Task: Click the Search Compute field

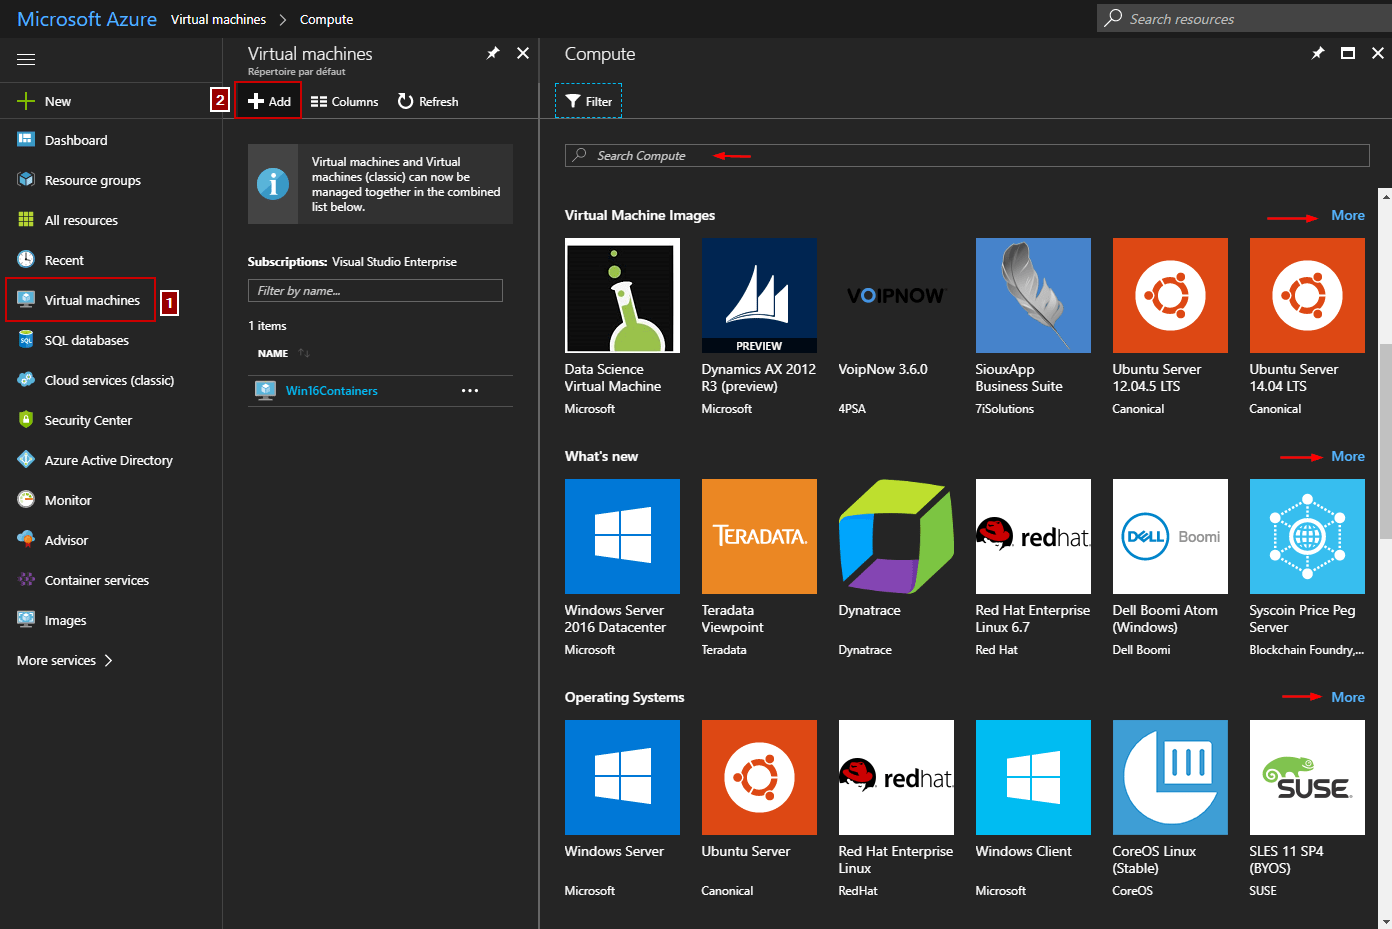Action: click(967, 155)
